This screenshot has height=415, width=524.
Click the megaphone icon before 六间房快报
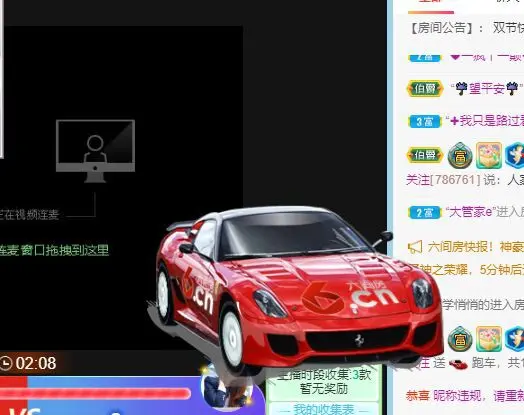click(415, 247)
